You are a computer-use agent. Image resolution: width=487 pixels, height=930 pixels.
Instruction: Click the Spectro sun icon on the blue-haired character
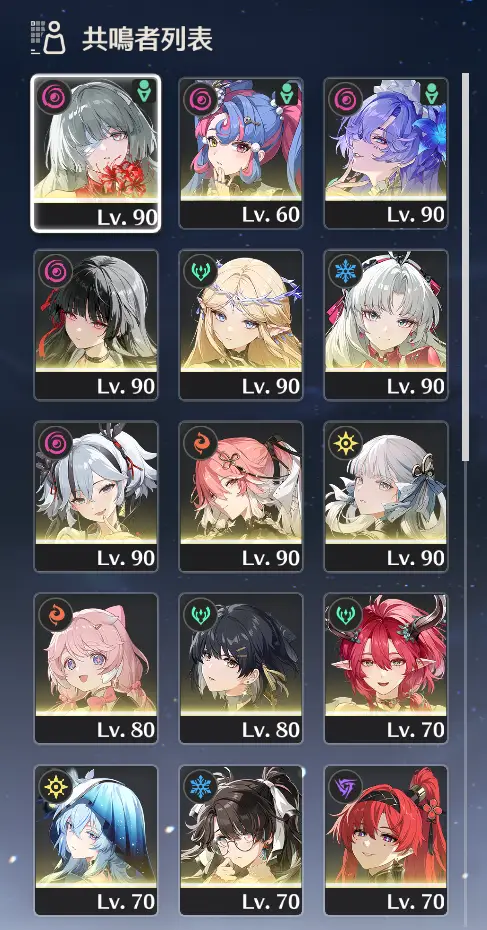tap(55, 787)
